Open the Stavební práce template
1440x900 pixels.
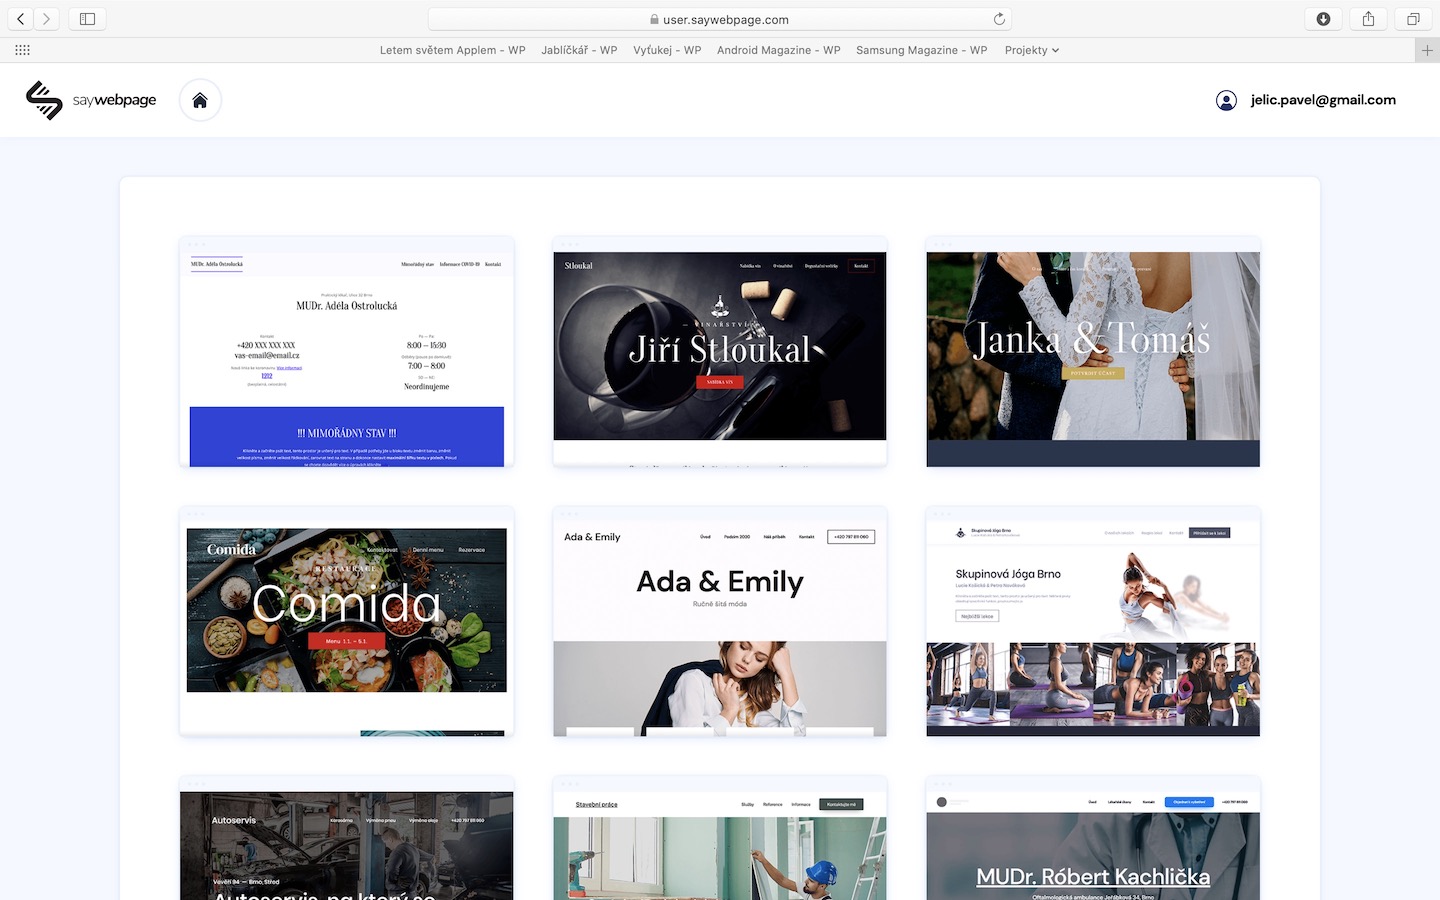(x=720, y=839)
